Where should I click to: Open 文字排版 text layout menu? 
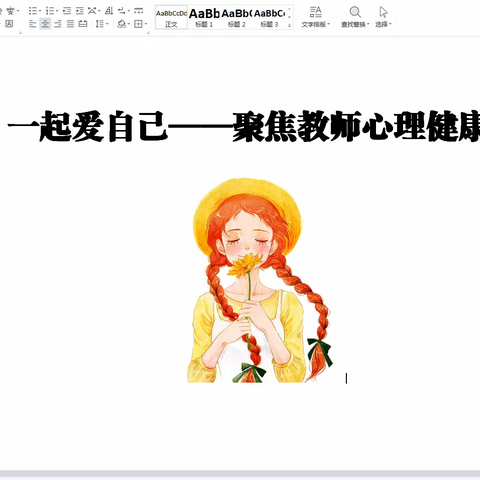point(315,17)
